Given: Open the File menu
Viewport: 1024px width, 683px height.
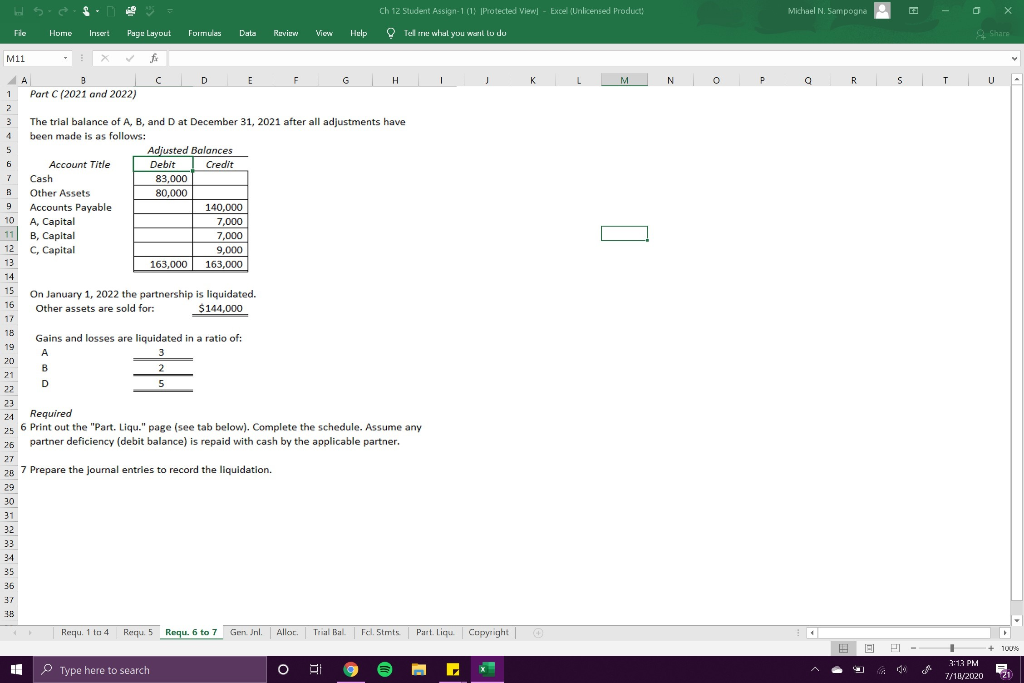Looking at the screenshot, I should 20,33.
